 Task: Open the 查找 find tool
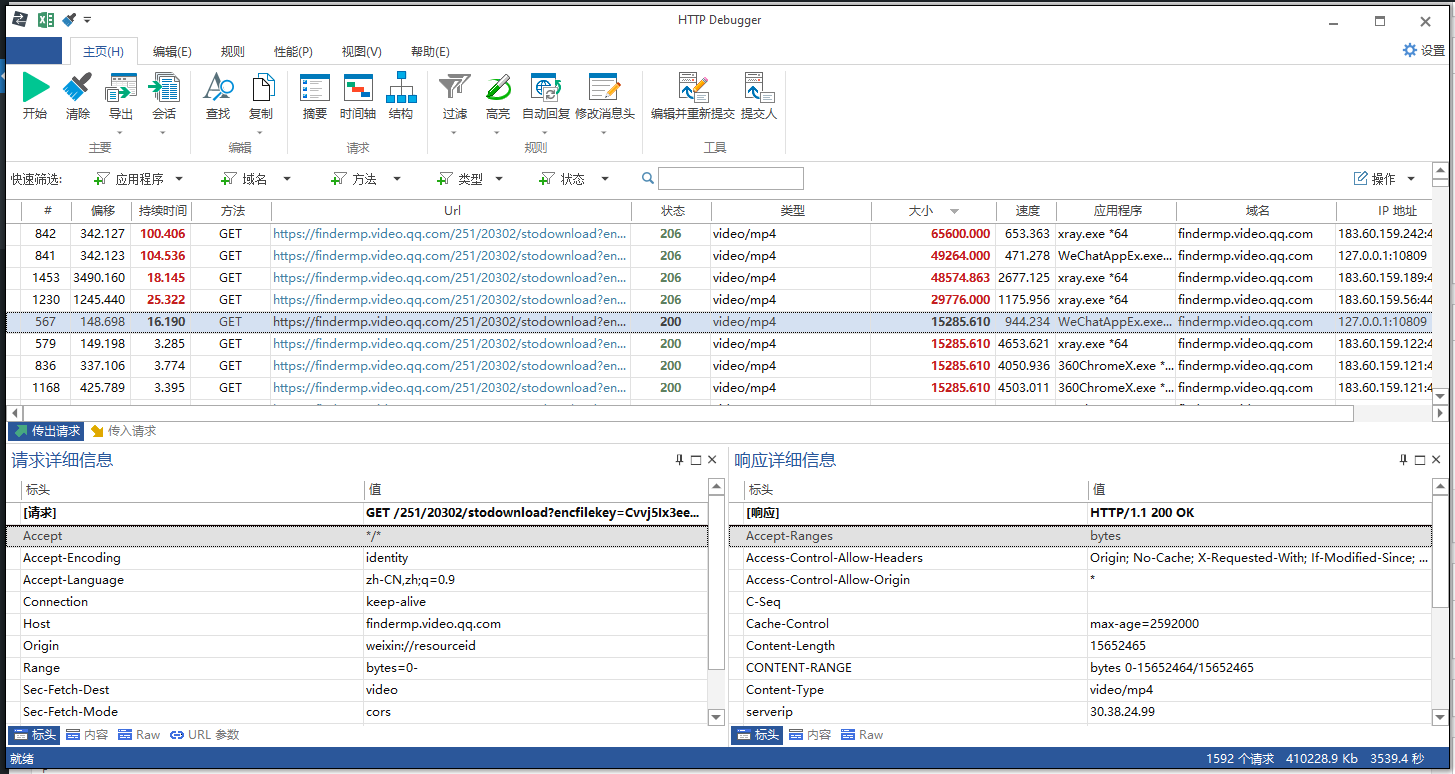218,88
